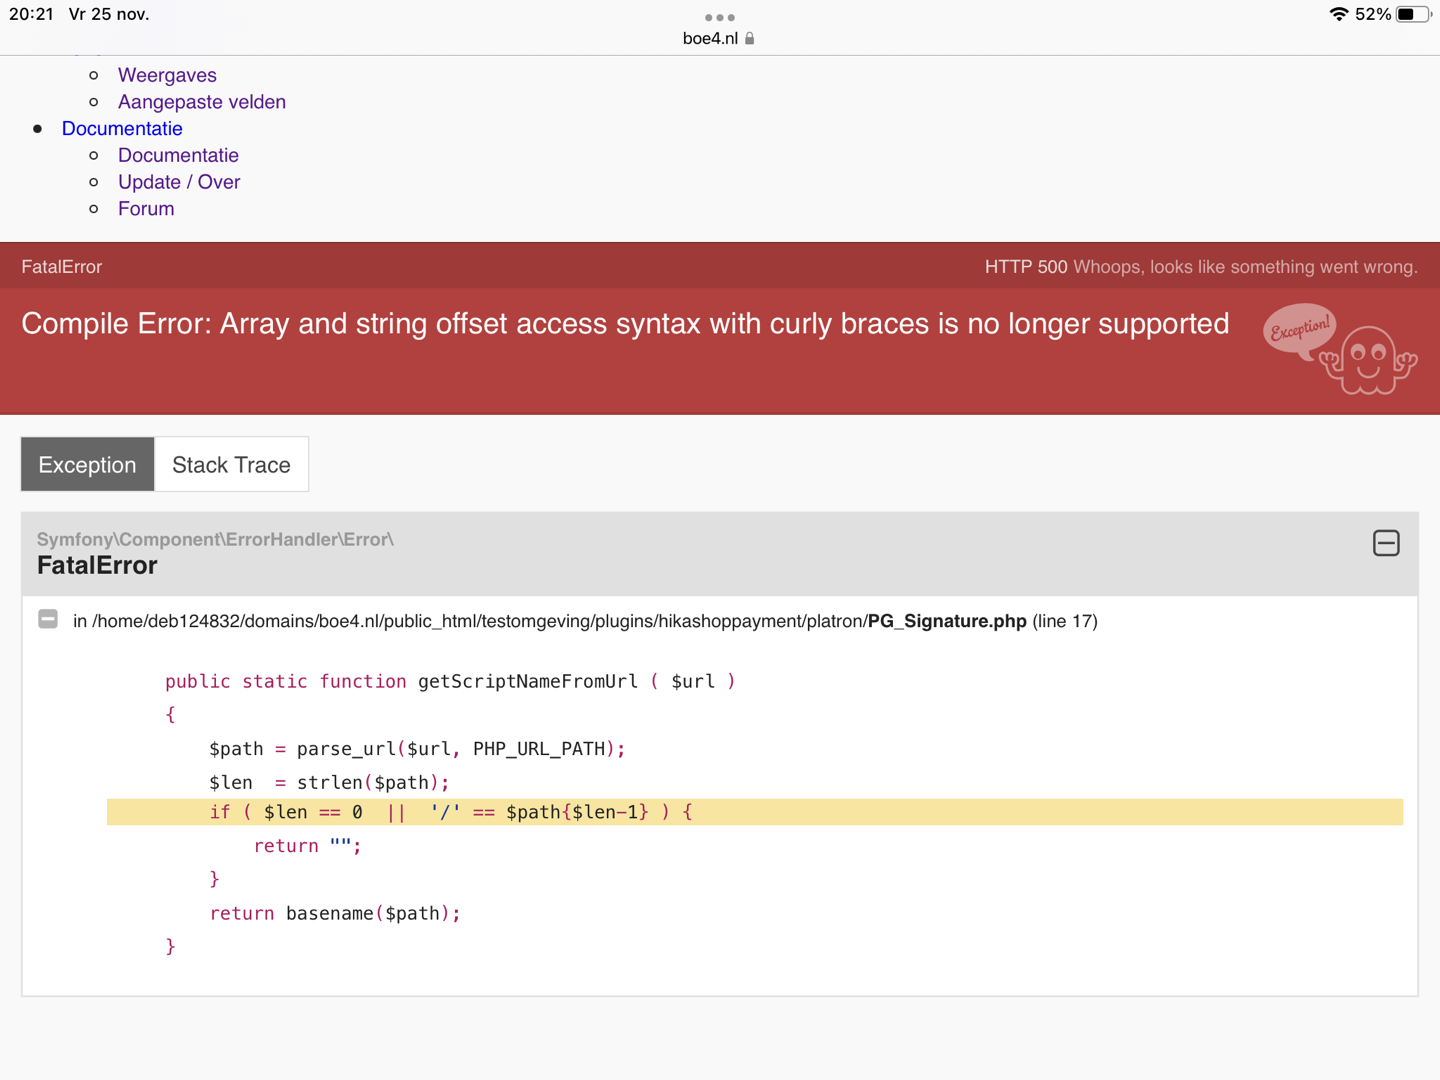Screen dimensions: 1440x1080
Task: Tap the three-dot multitasking icon
Action: pyautogui.click(x=720, y=17)
